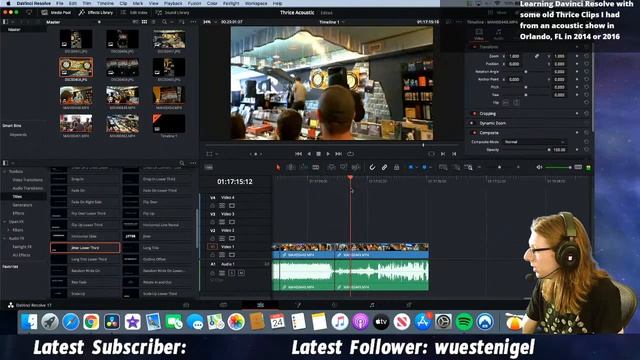Expand the Composite section
This screenshot has width=640, height=360.
489,133
